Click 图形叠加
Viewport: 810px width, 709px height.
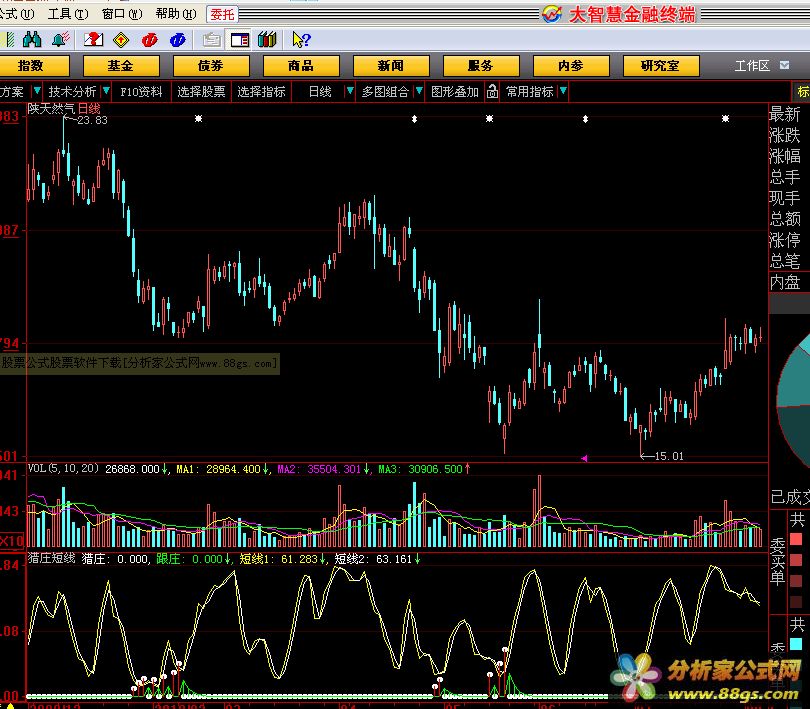pos(455,91)
